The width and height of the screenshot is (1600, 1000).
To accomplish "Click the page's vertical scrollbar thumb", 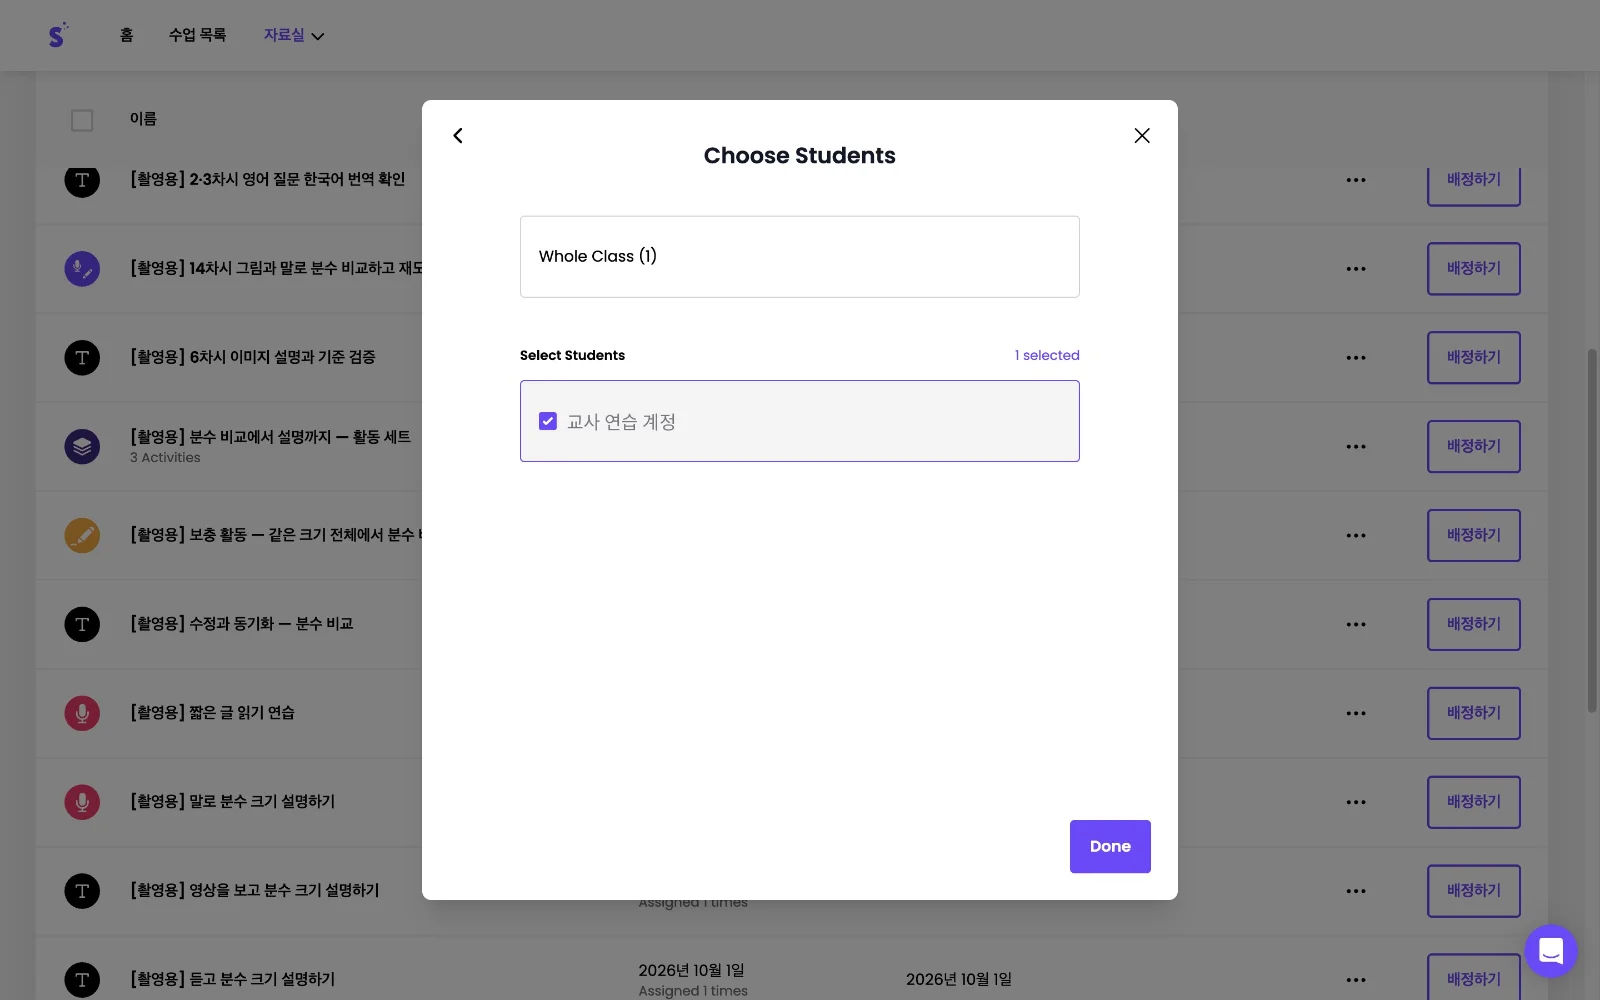I will click(x=1592, y=530).
